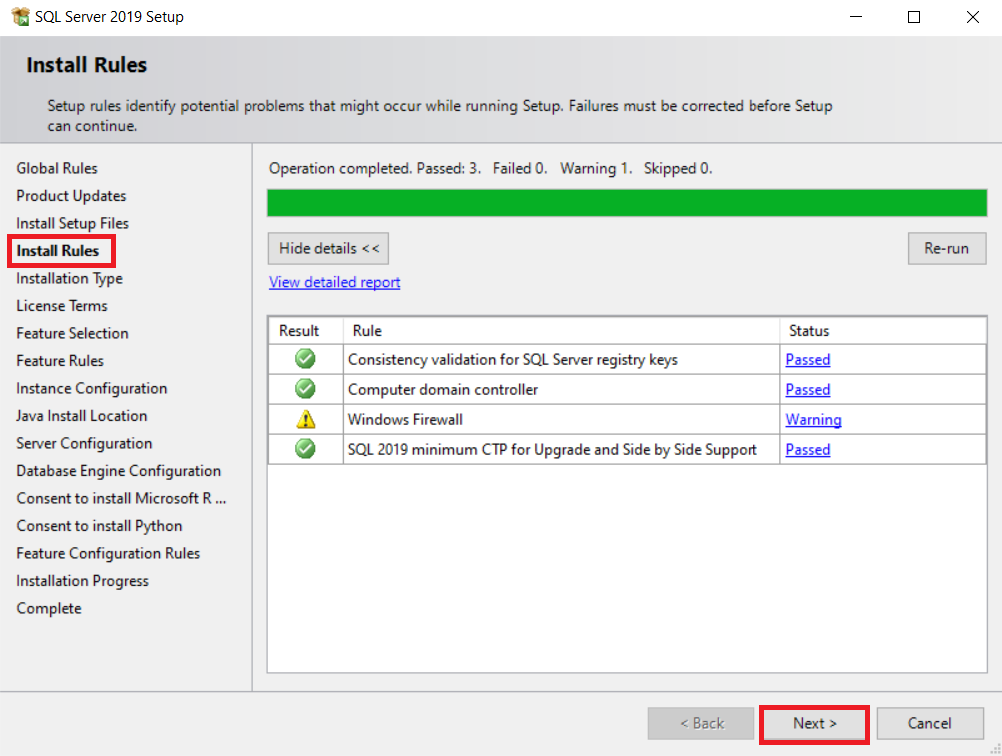
Task: Select 'Windows Firewall' rule text
Action: click(x=405, y=419)
